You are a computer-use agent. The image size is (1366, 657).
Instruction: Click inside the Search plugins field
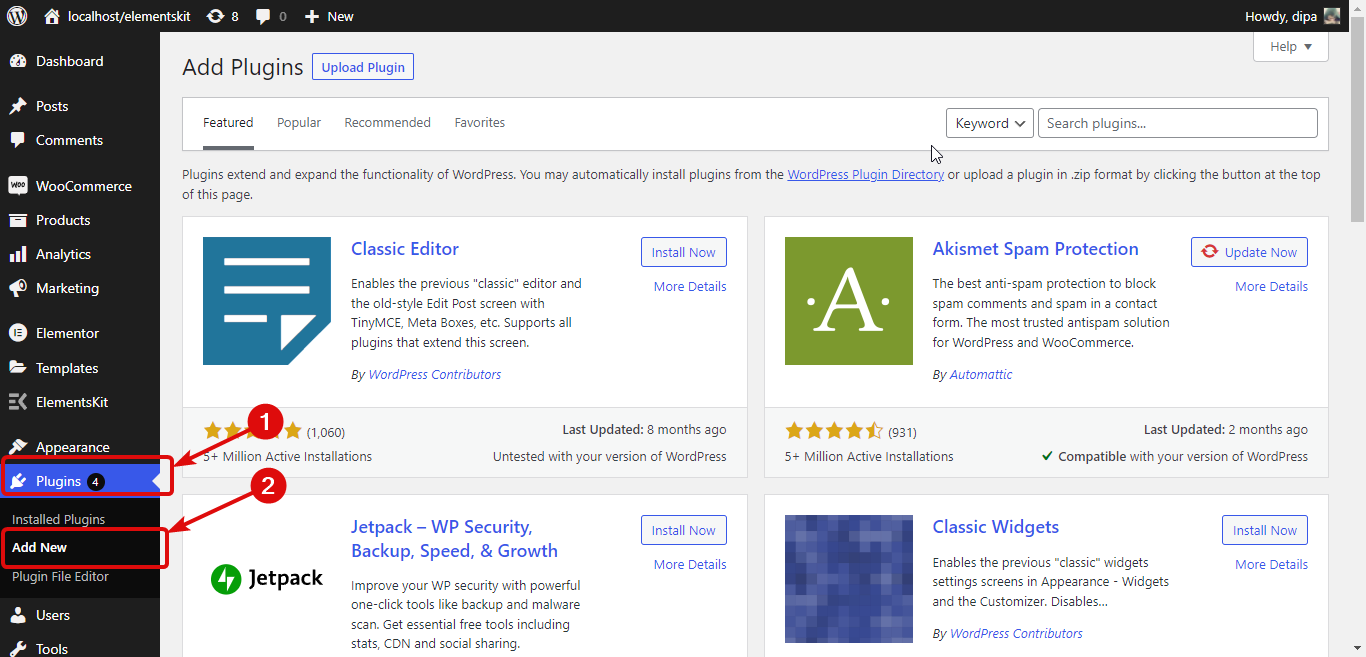coord(1177,122)
